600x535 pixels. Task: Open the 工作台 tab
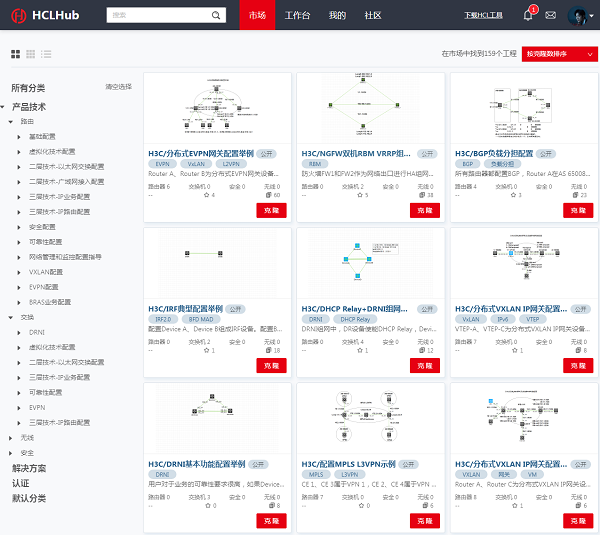pyautogui.click(x=298, y=15)
